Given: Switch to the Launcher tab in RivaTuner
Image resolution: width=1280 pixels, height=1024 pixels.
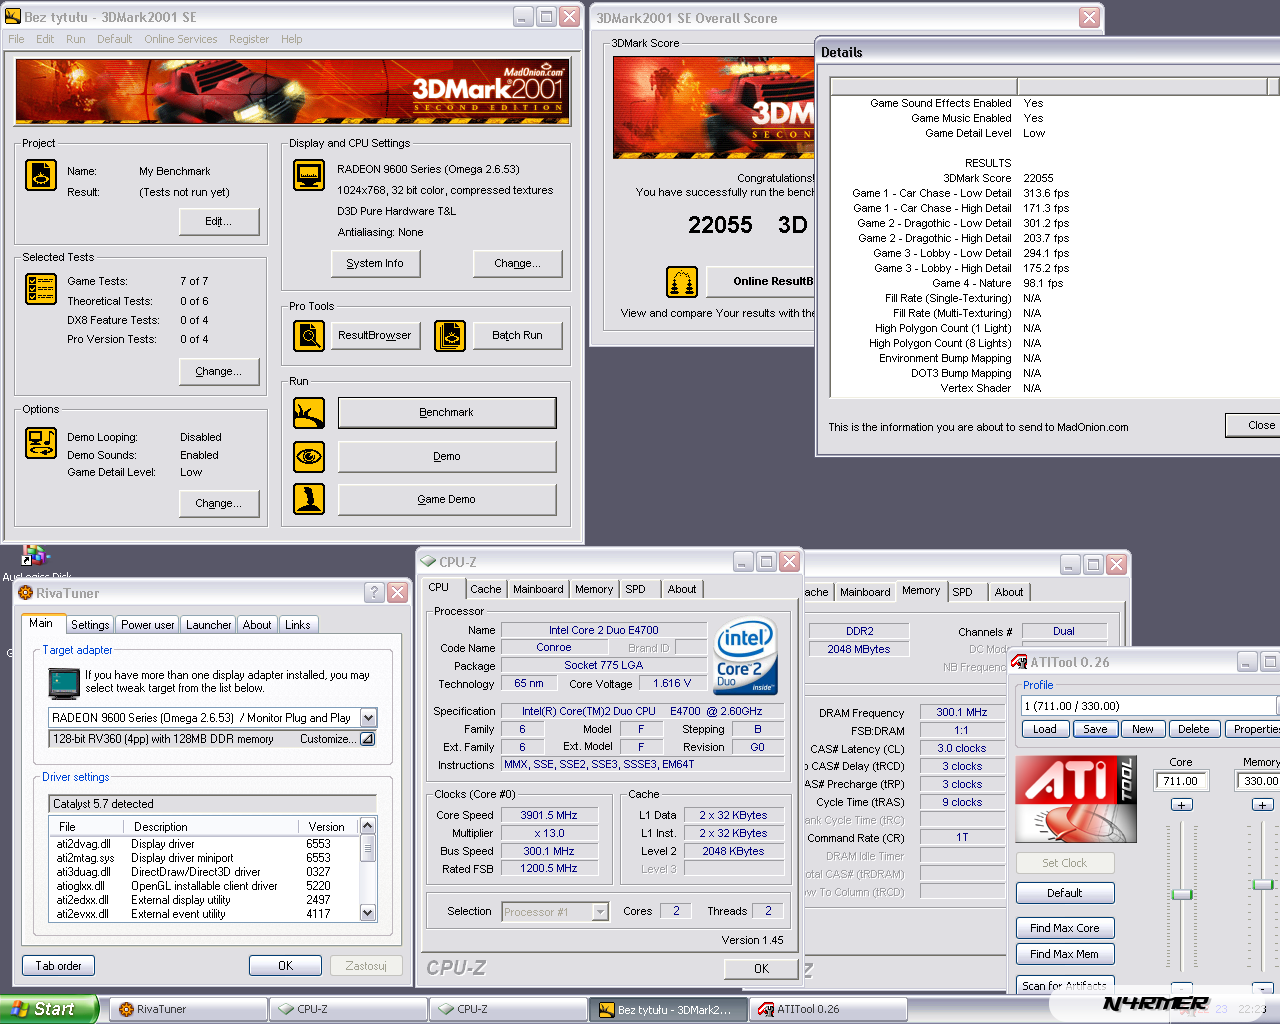Looking at the screenshot, I should coord(208,625).
